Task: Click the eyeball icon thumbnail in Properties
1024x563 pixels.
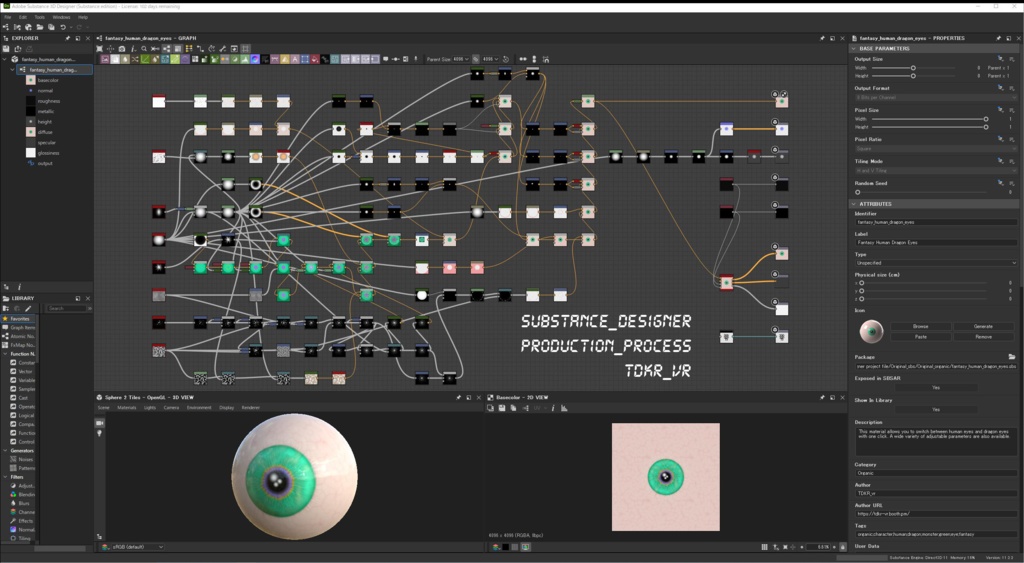Action: coord(871,331)
